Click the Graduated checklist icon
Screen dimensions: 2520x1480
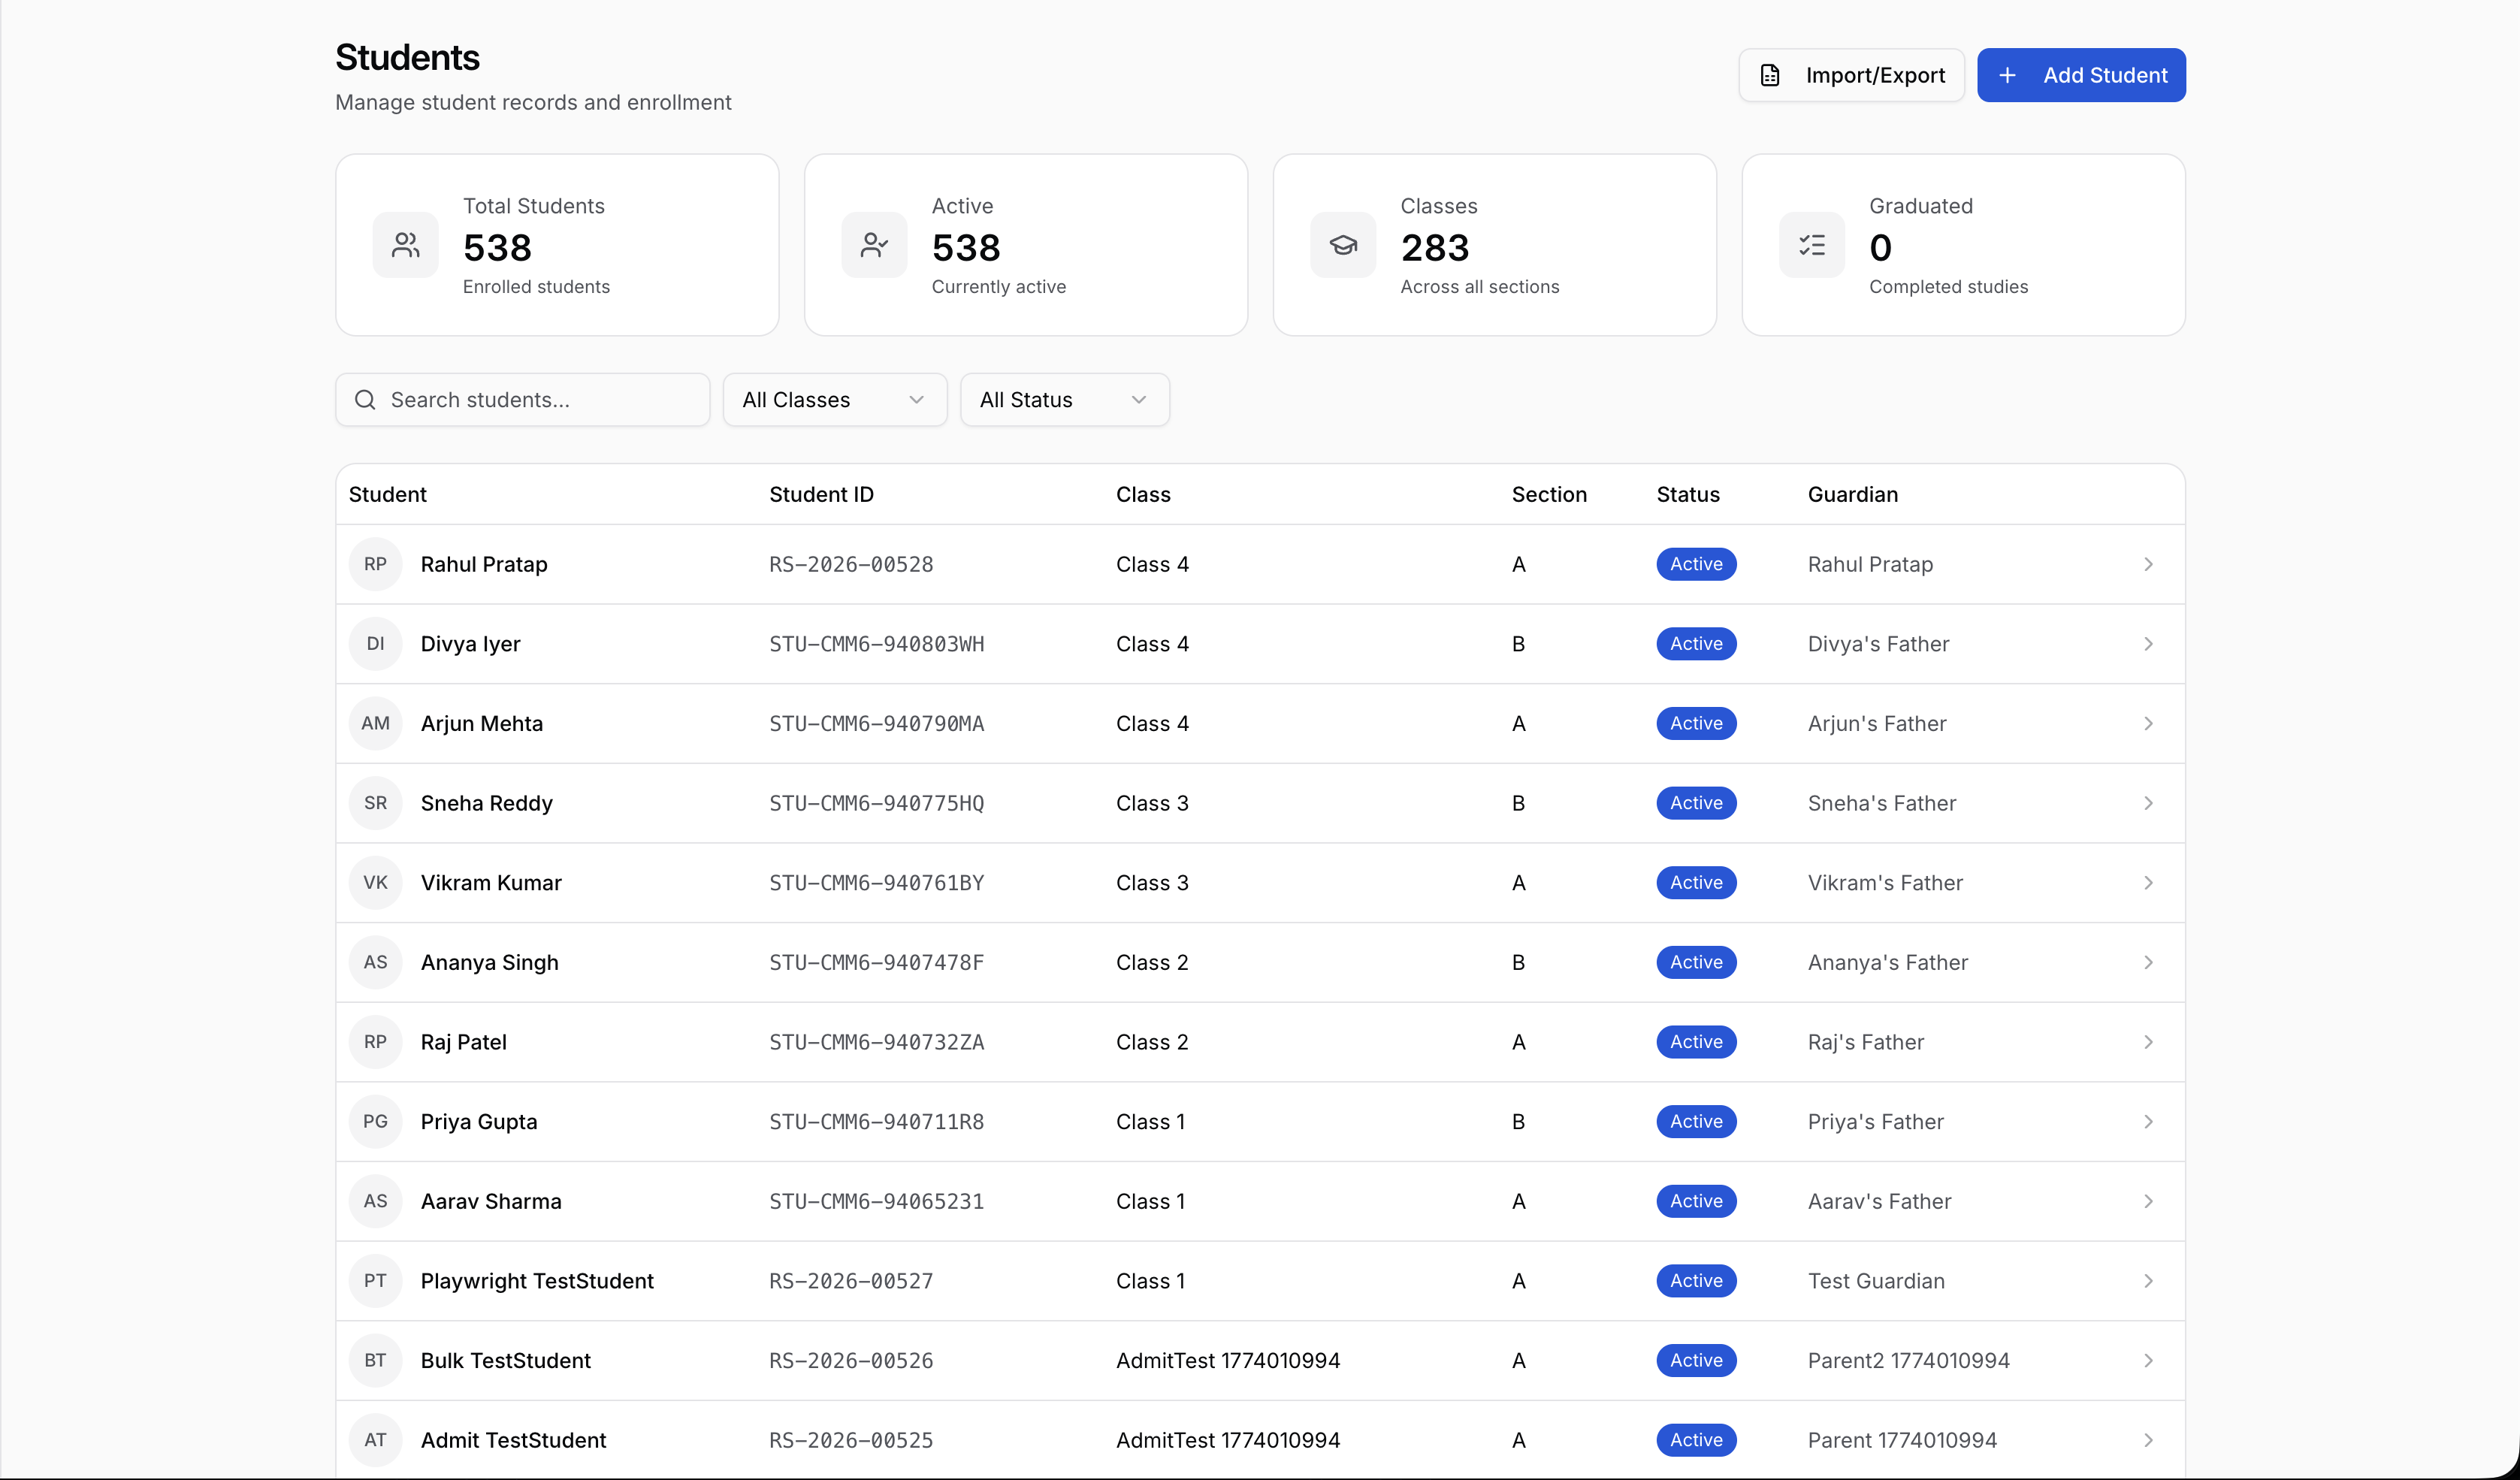point(1811,245)
